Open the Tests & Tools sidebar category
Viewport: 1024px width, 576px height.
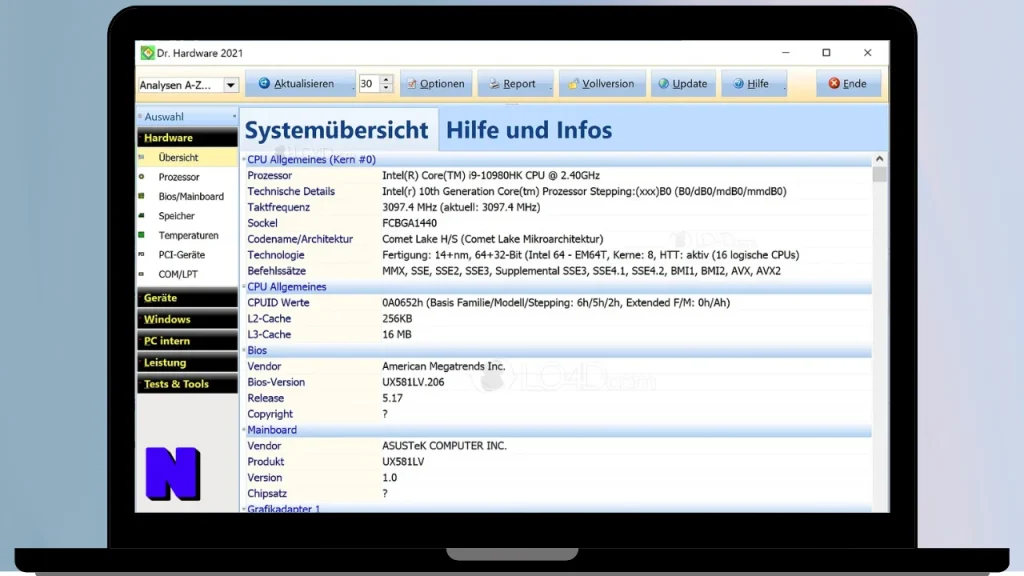click(187, 384)
